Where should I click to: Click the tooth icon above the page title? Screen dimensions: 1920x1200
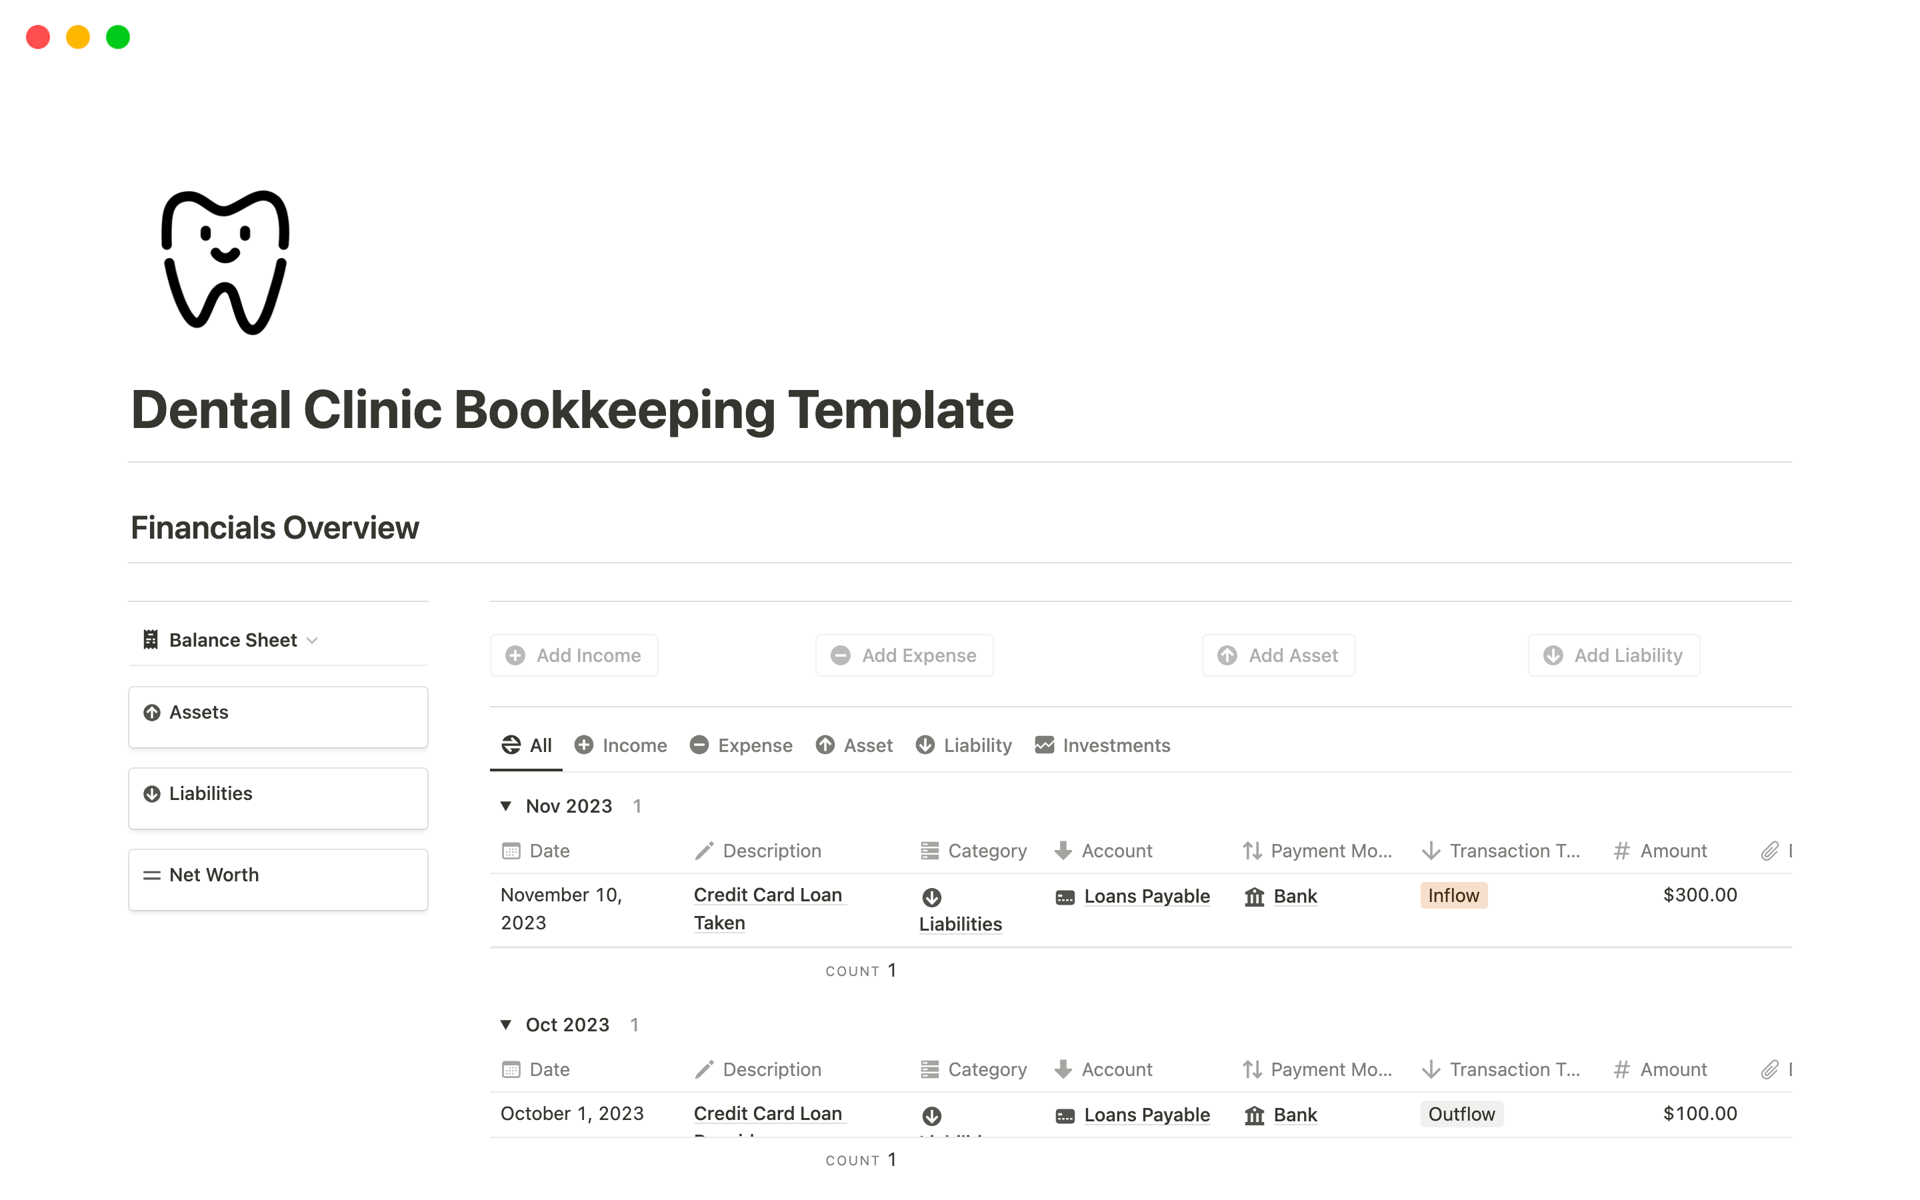[224, 260]
